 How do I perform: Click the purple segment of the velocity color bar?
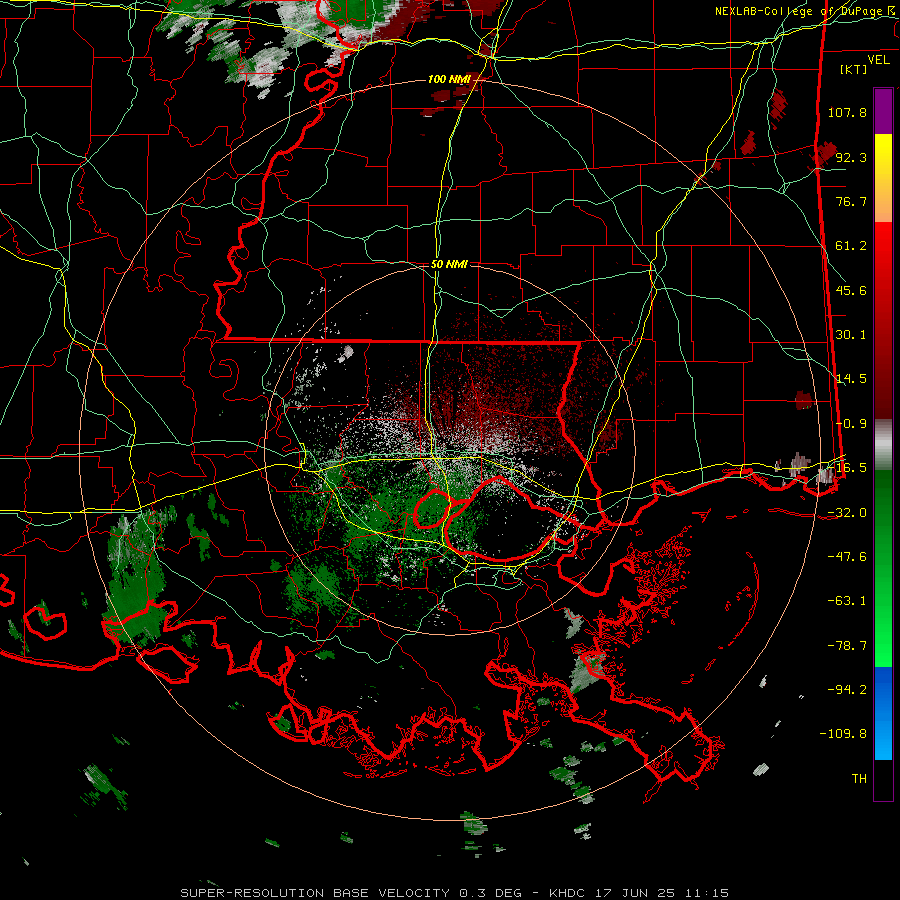point(883,111)
